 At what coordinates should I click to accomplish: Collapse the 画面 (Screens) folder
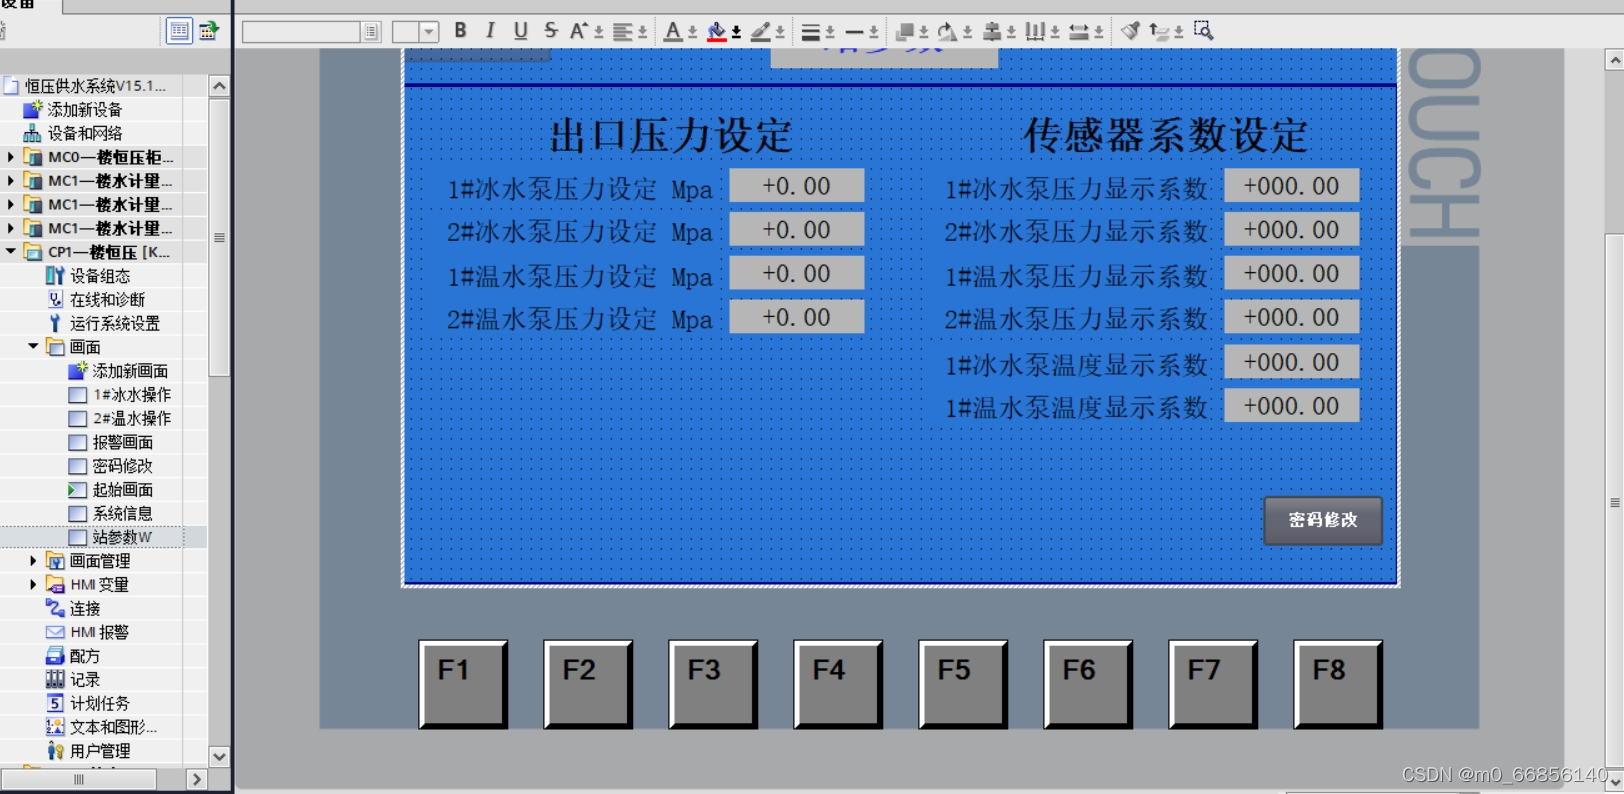click(33, 347)
